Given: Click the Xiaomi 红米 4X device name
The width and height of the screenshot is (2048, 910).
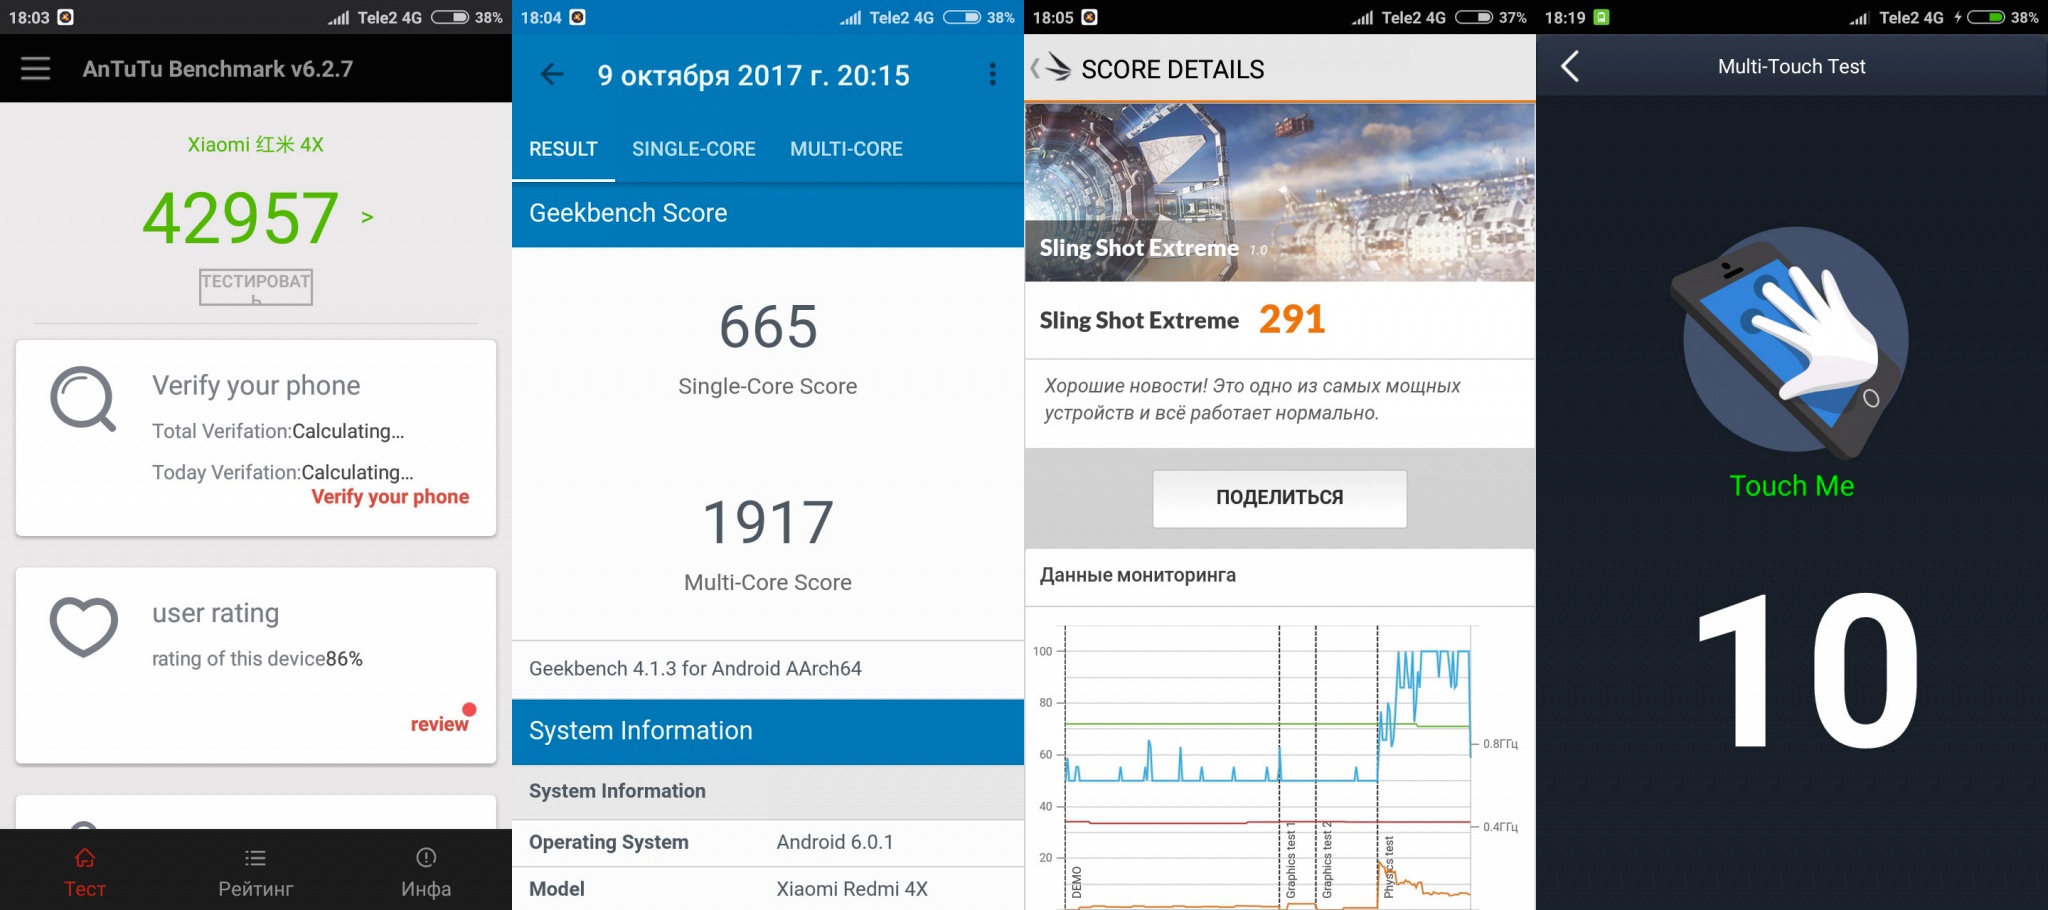Looking at the screenshot, I should tap(256, 144).
